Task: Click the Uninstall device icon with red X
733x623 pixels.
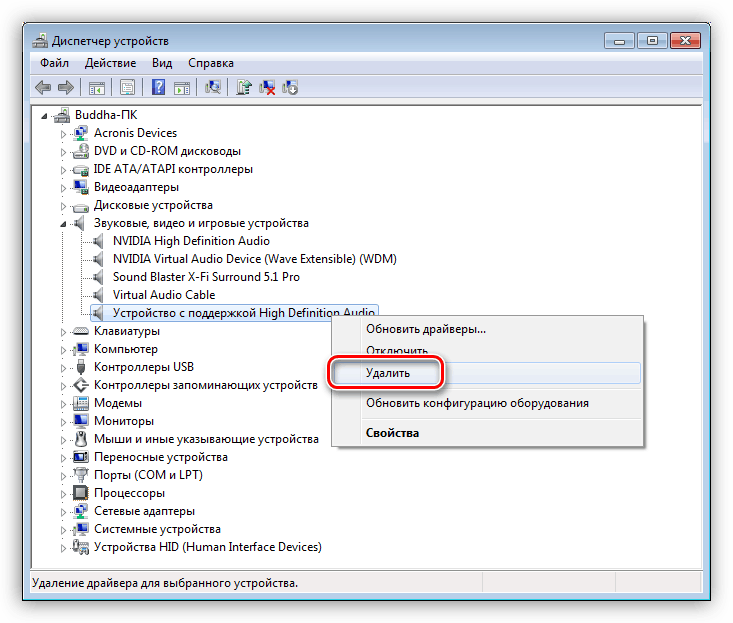Action: coord(267,87)
